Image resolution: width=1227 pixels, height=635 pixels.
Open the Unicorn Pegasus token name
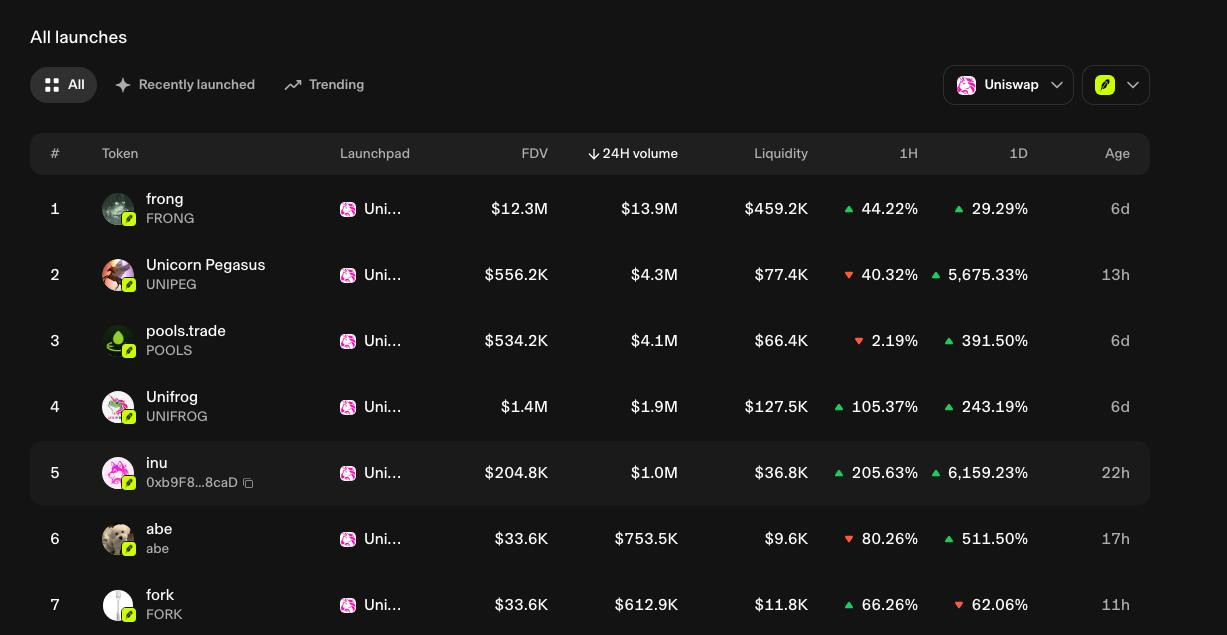tap(205, 265)
